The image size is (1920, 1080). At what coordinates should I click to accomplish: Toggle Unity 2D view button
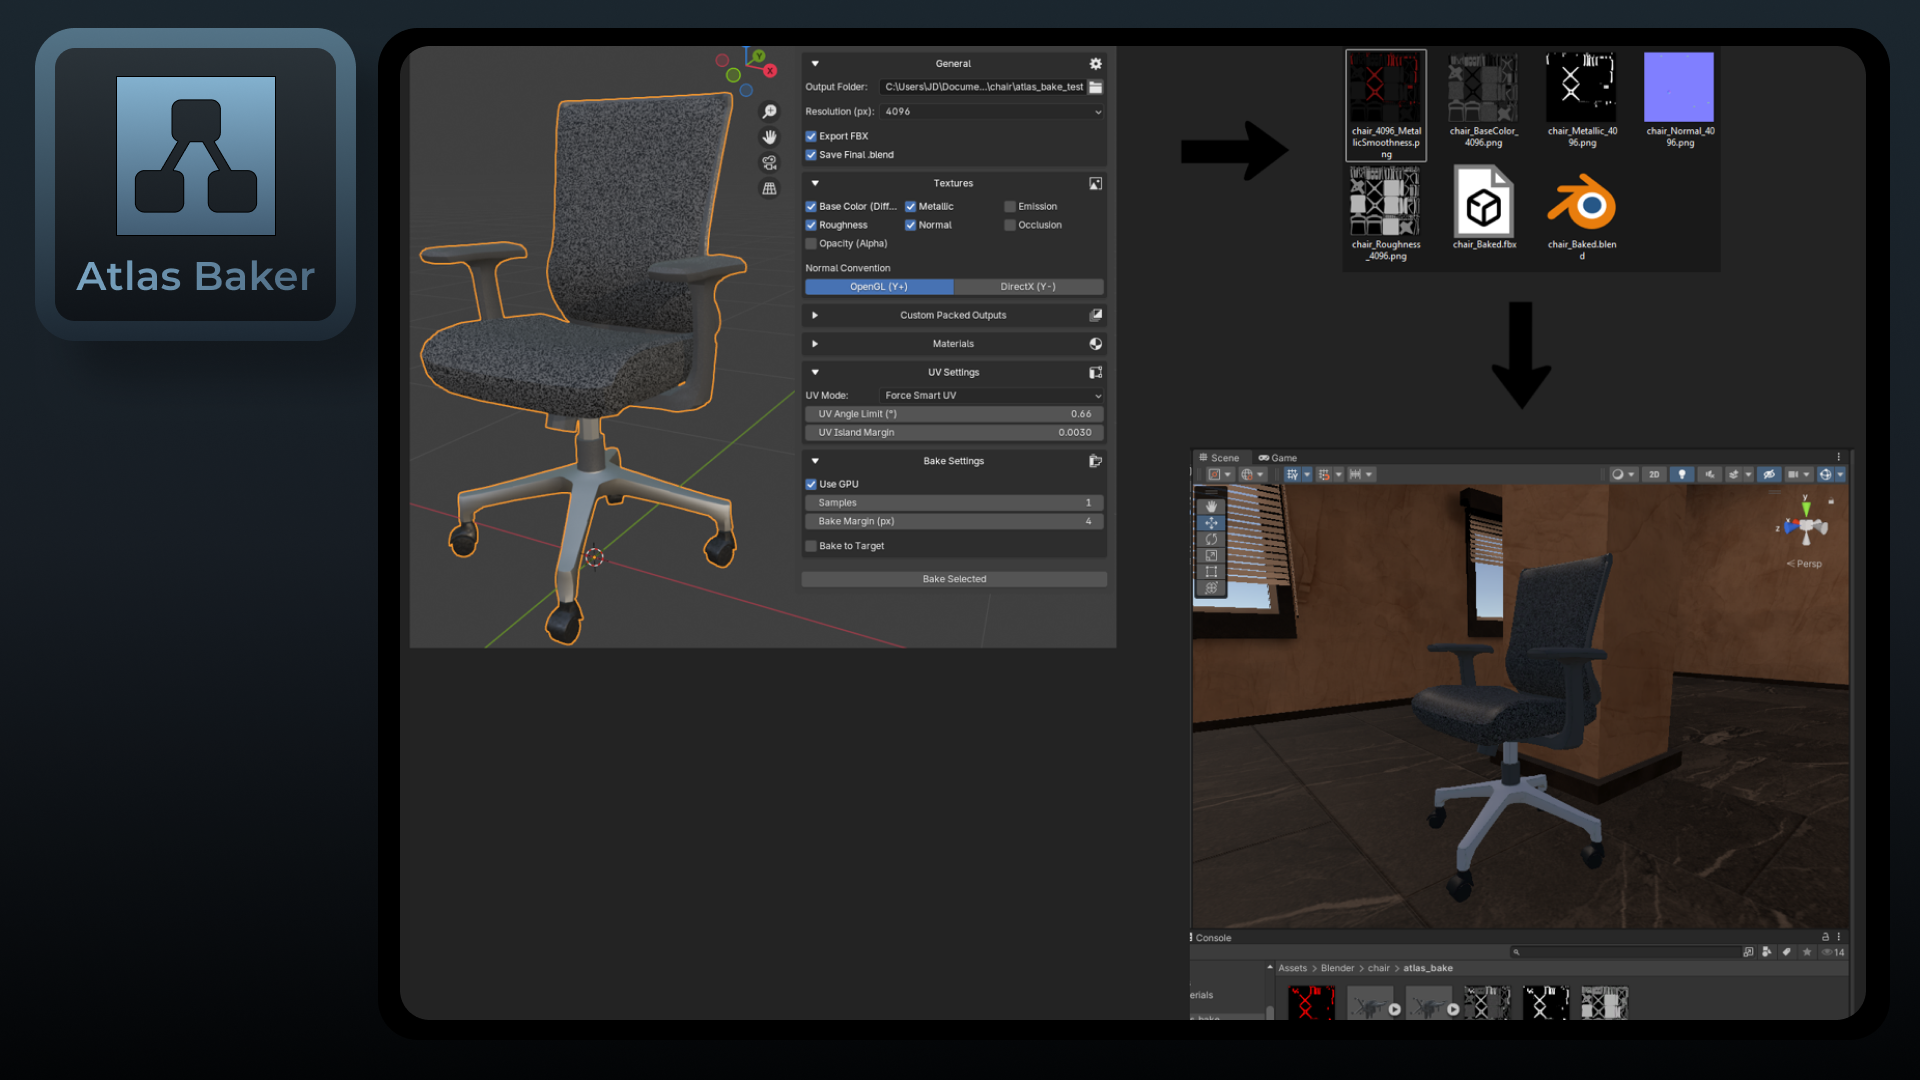[1654, 475]
